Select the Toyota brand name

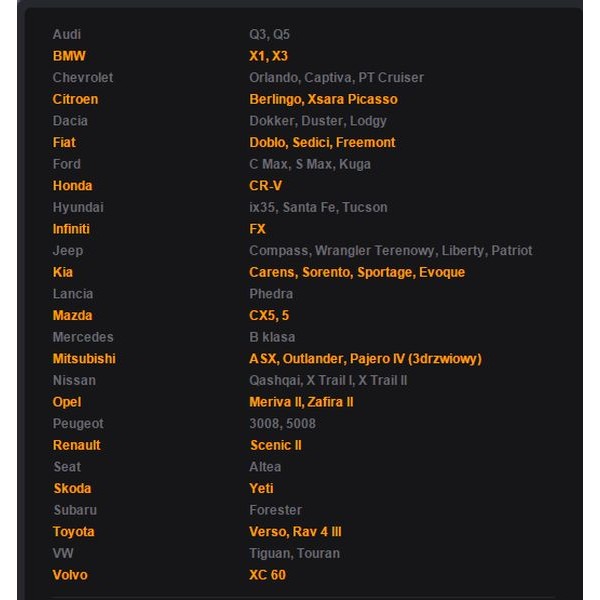[x=73, y=532]
